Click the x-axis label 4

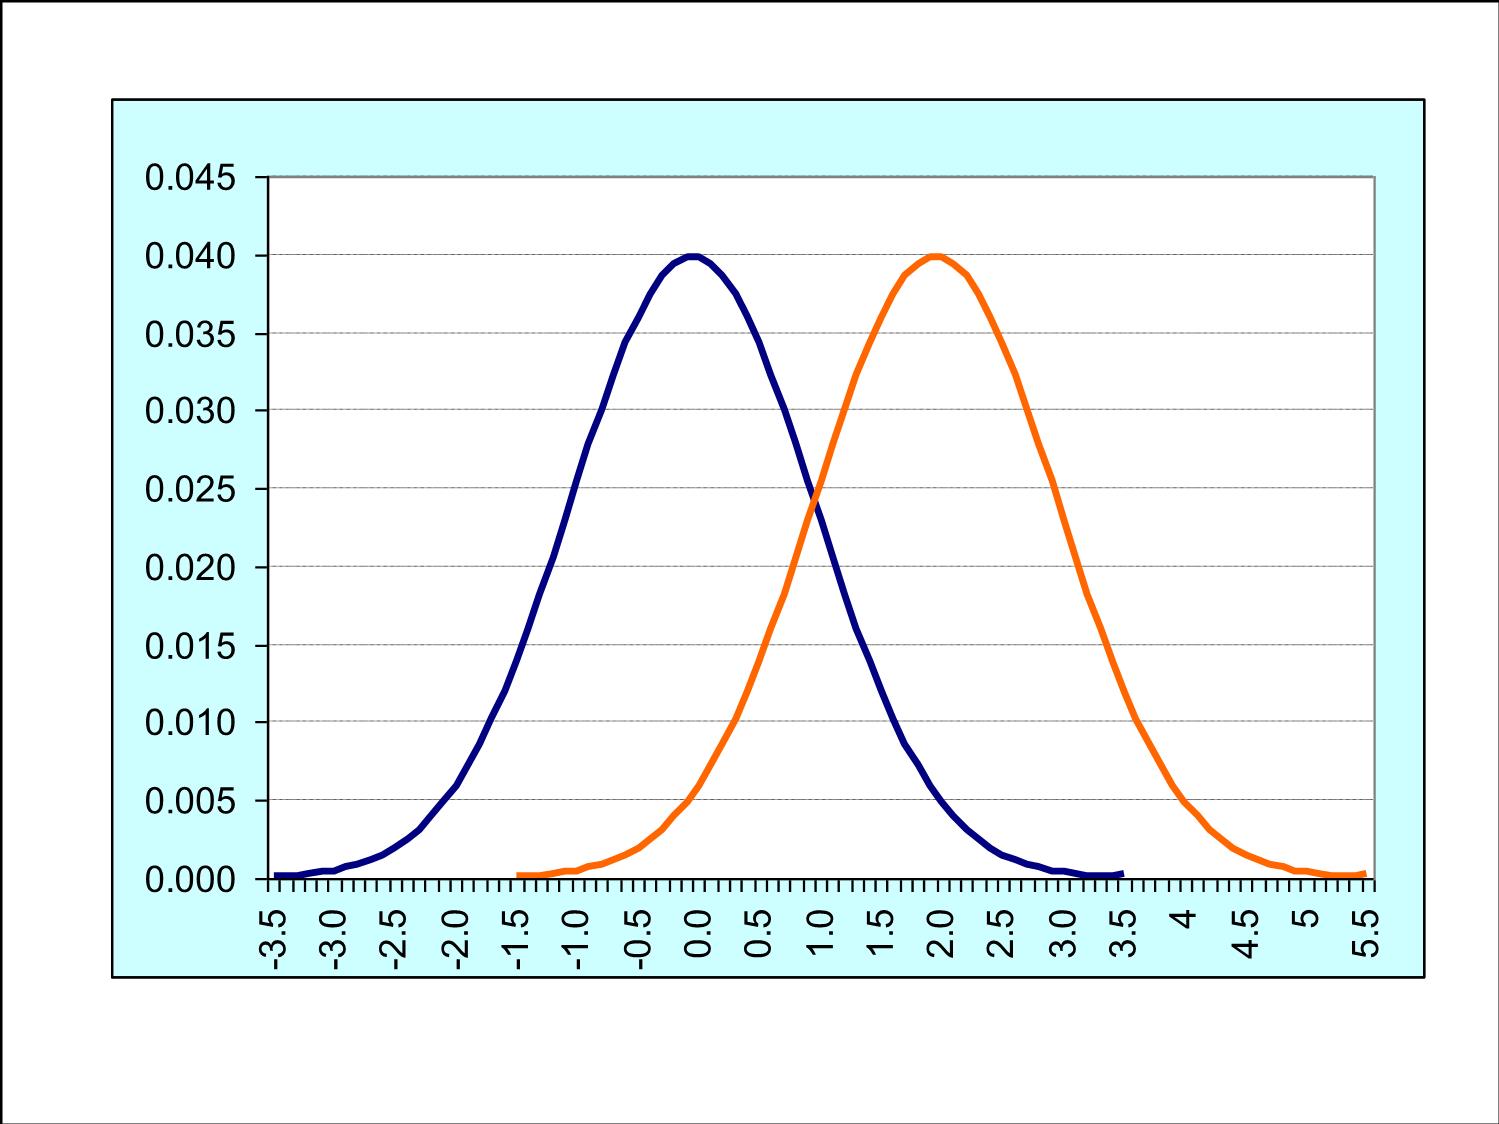tap(1184, 918)
